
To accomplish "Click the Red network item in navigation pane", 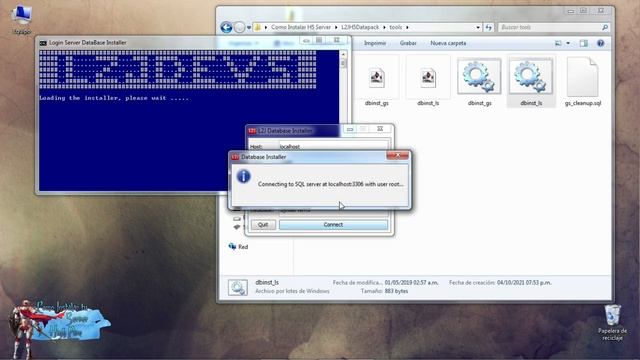I will [x=239, y=247].
